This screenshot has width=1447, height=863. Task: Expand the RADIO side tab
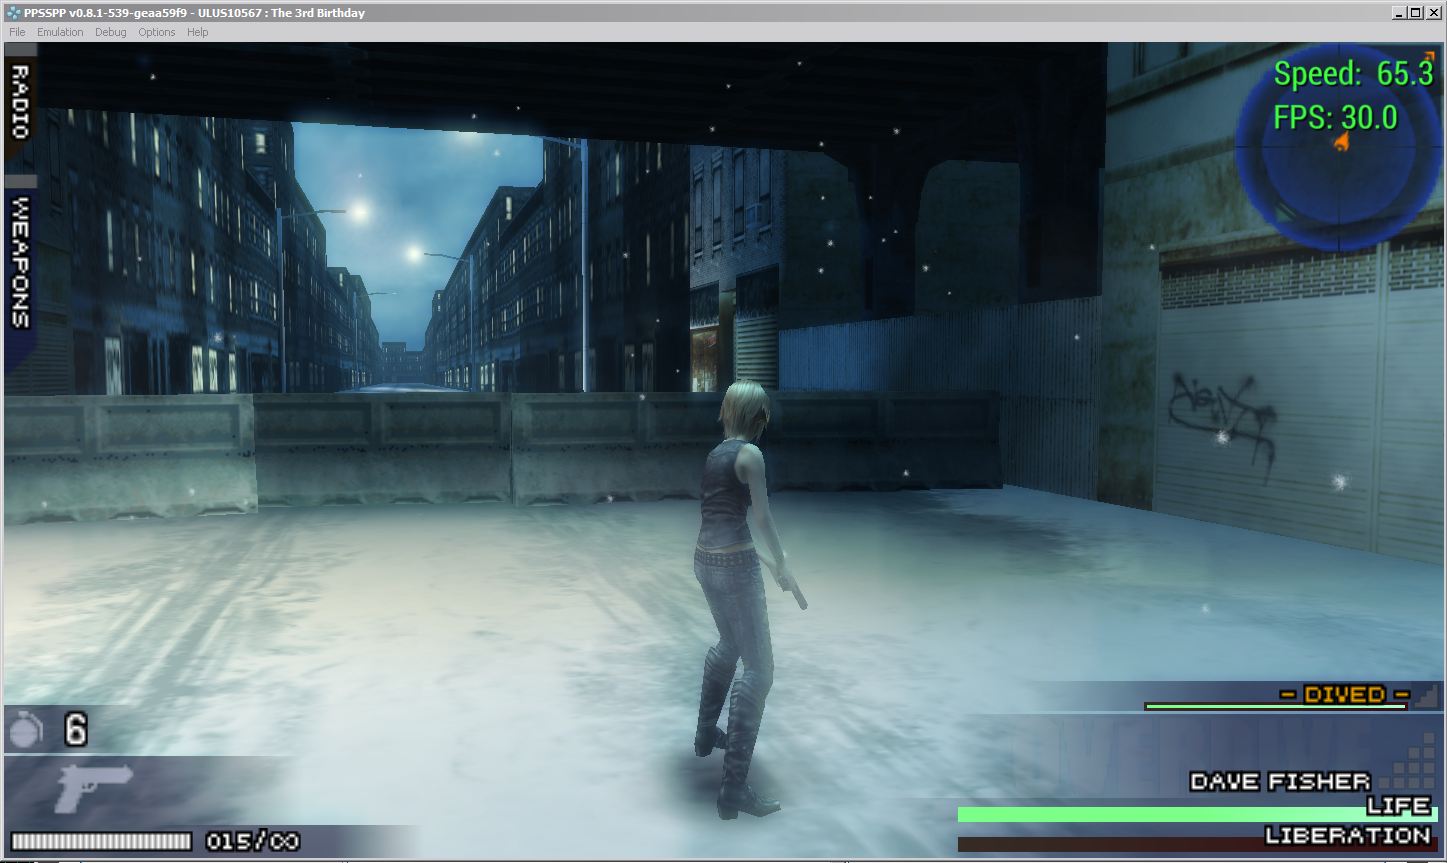(x=19, y=100)
